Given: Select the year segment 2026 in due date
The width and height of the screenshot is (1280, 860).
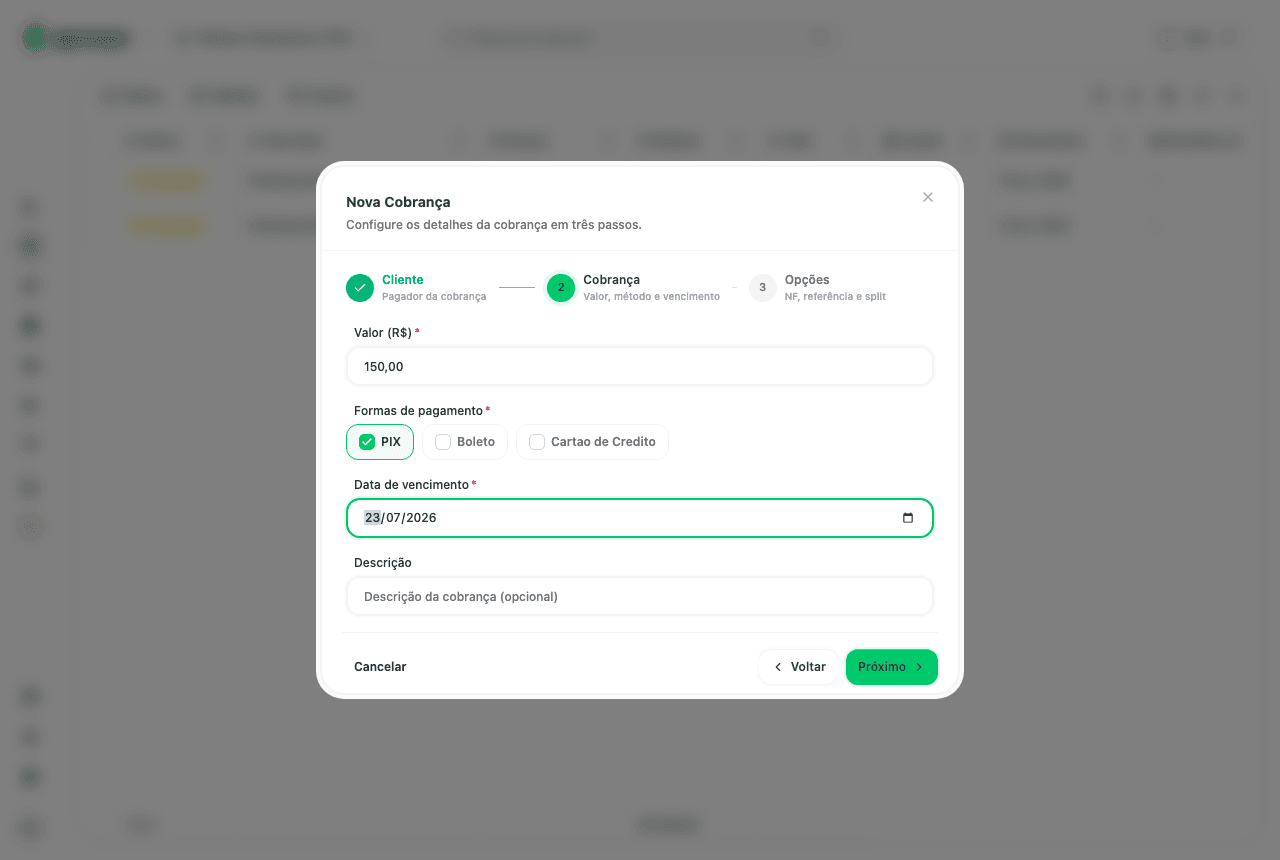Looking at the screenshot, I should coord(421,518).
